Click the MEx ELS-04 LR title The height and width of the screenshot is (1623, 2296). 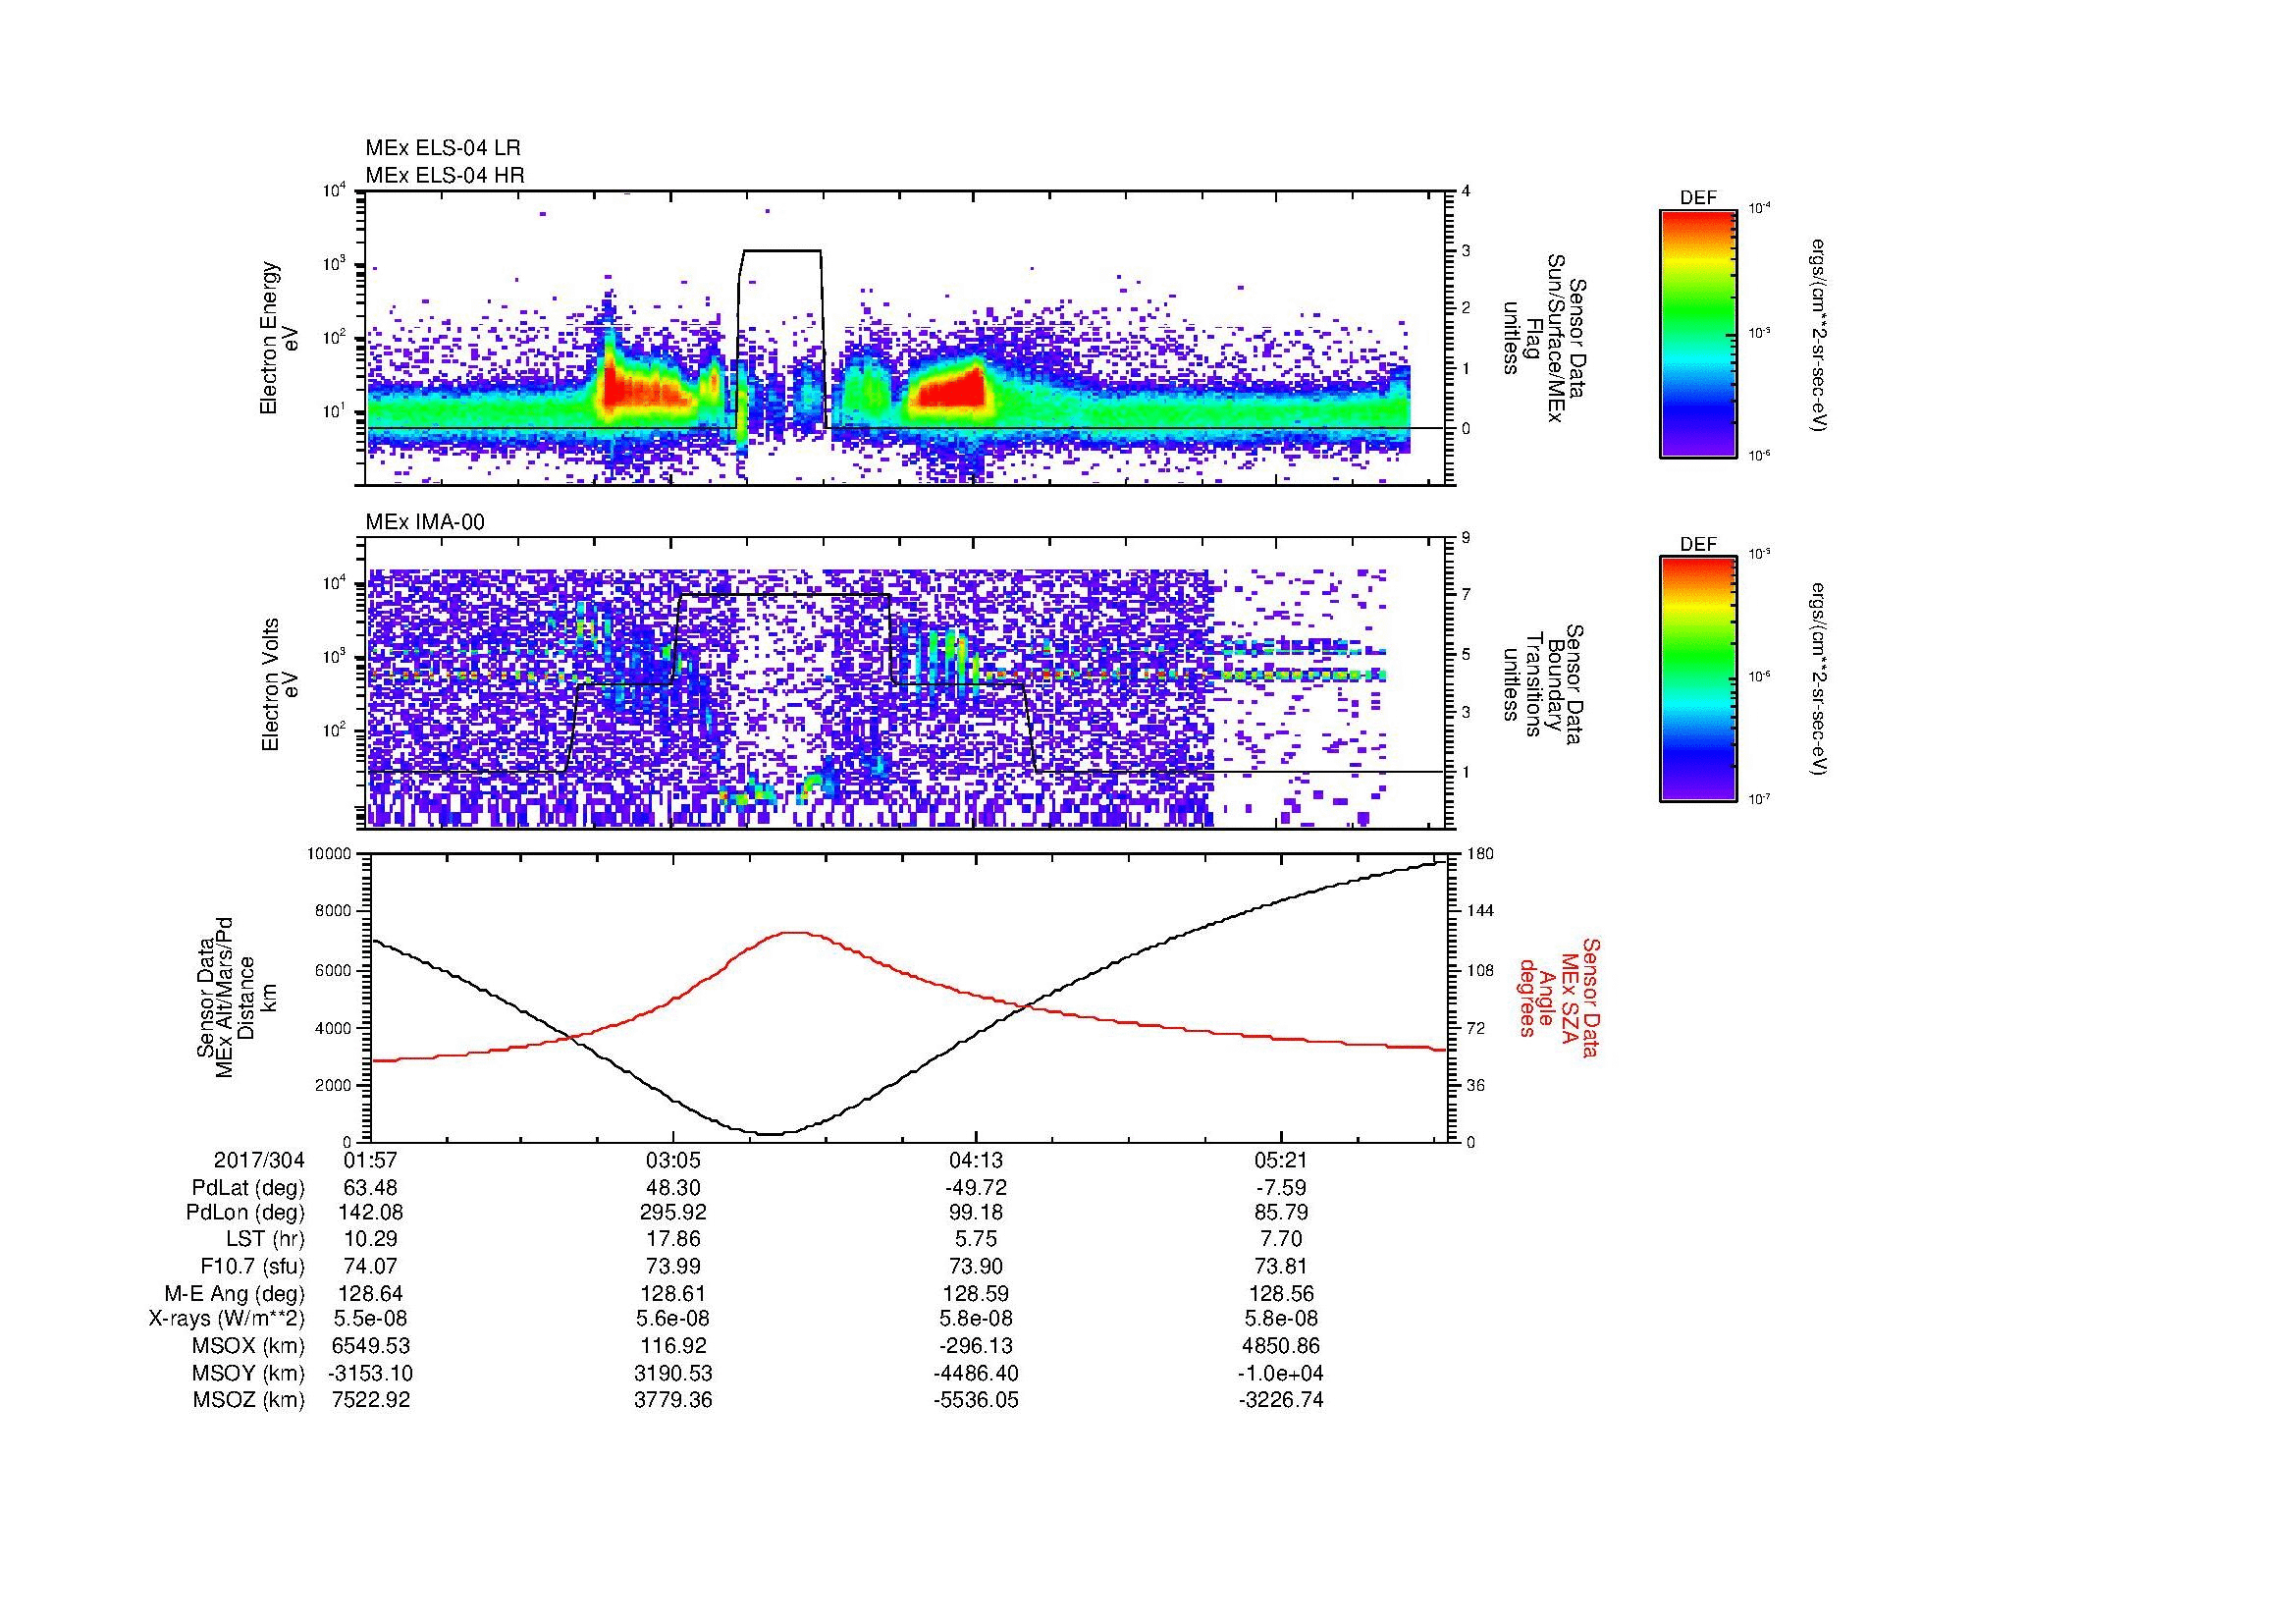(442, 148)
